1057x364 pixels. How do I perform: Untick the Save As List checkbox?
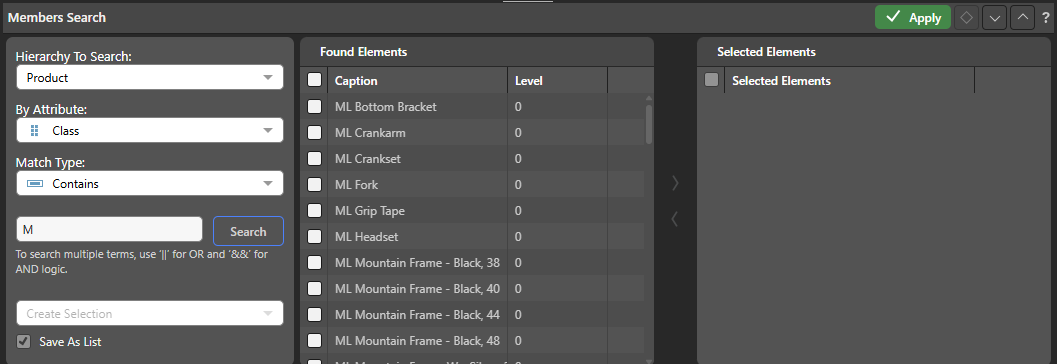[24, 341]
